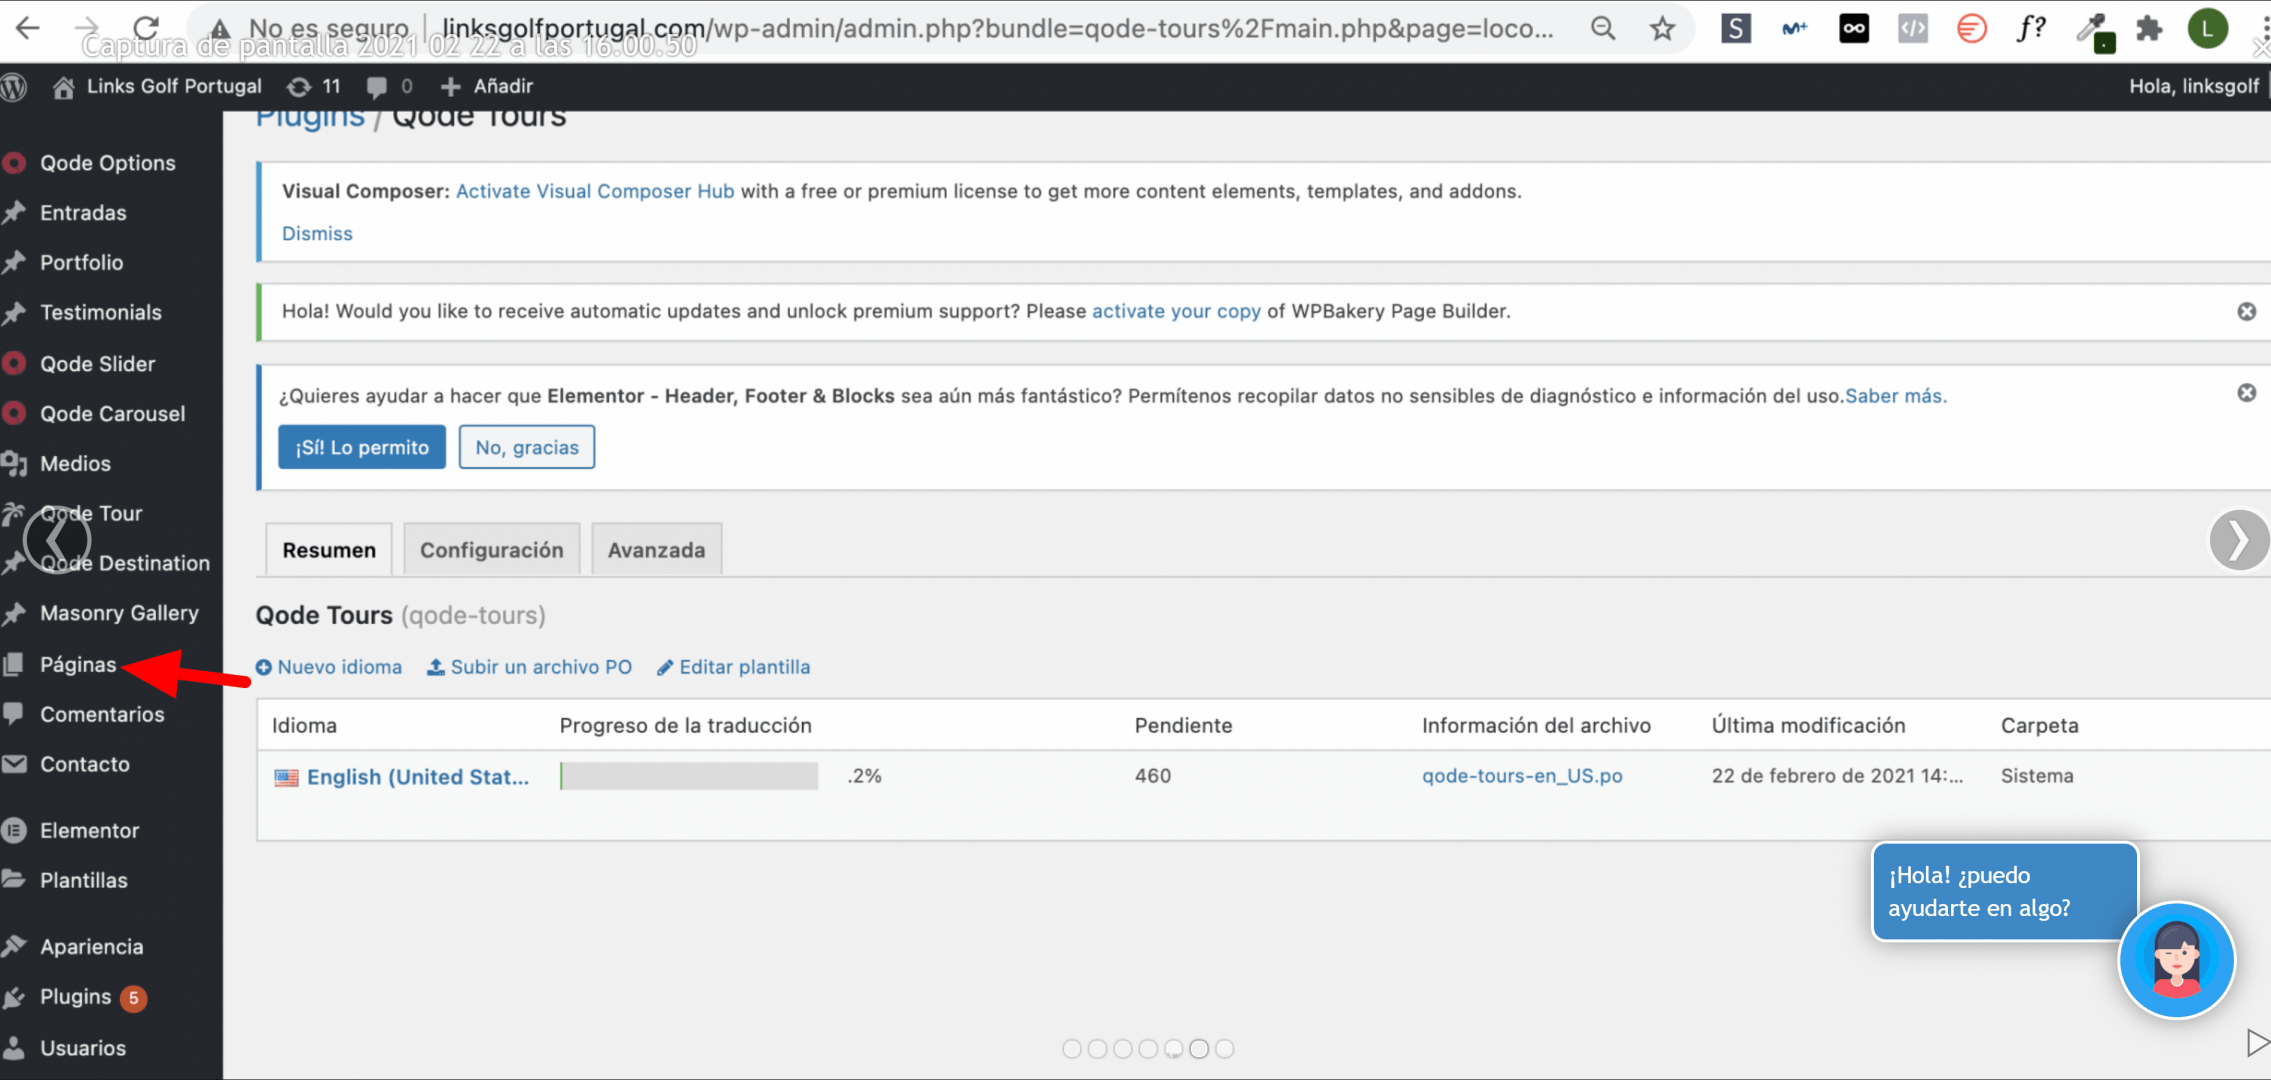This screenshot has height=1080, width=2271.
Task: Open Qode Options in sidebar
Action: (x=107, y=163)
